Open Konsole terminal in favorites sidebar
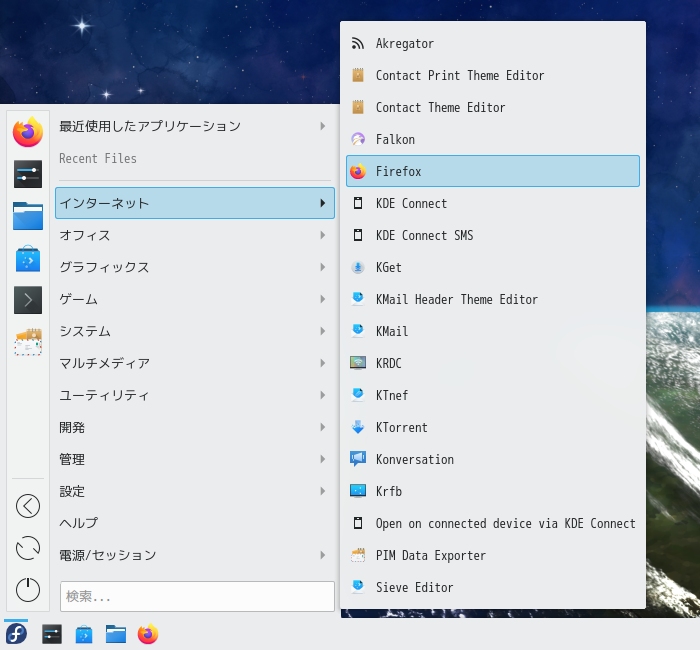The height and width of the screenshot is (650, 700). point(28,300)
